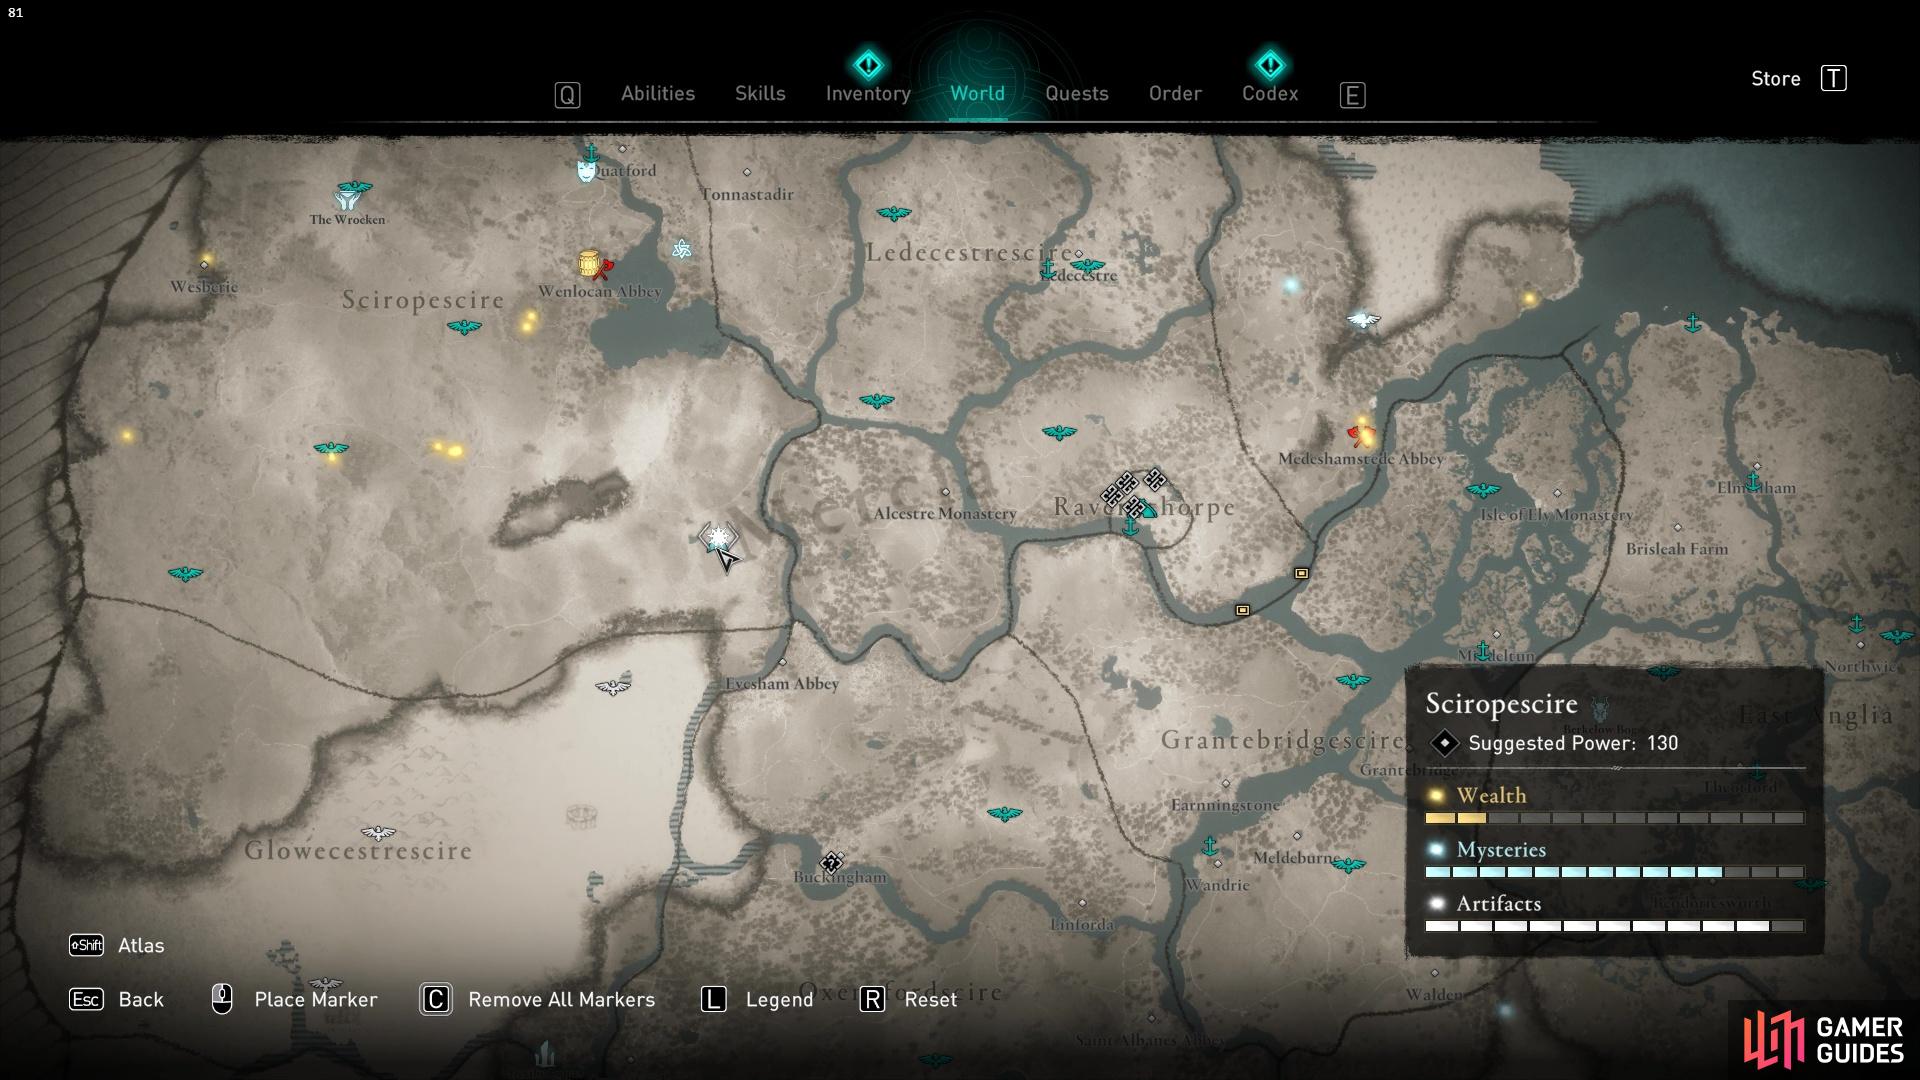Select The Wrocken location icon

[x=347, y=198]
